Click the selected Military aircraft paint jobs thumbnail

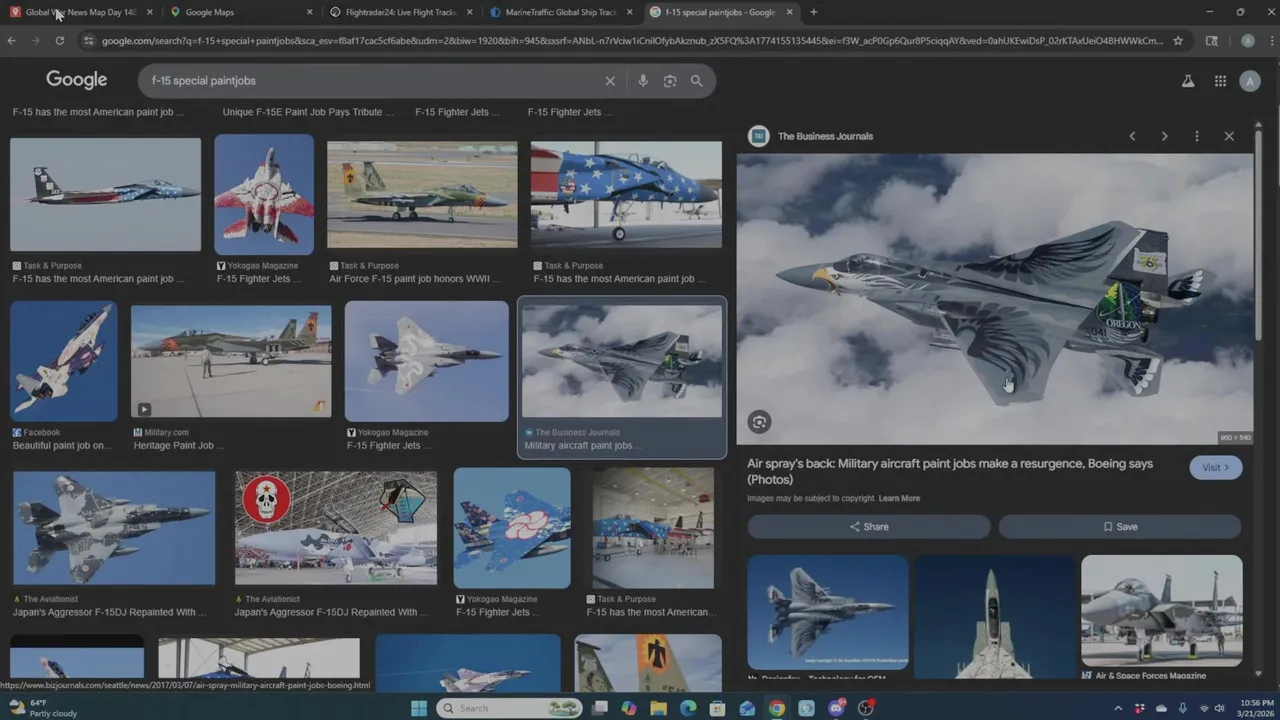[622, 361]
